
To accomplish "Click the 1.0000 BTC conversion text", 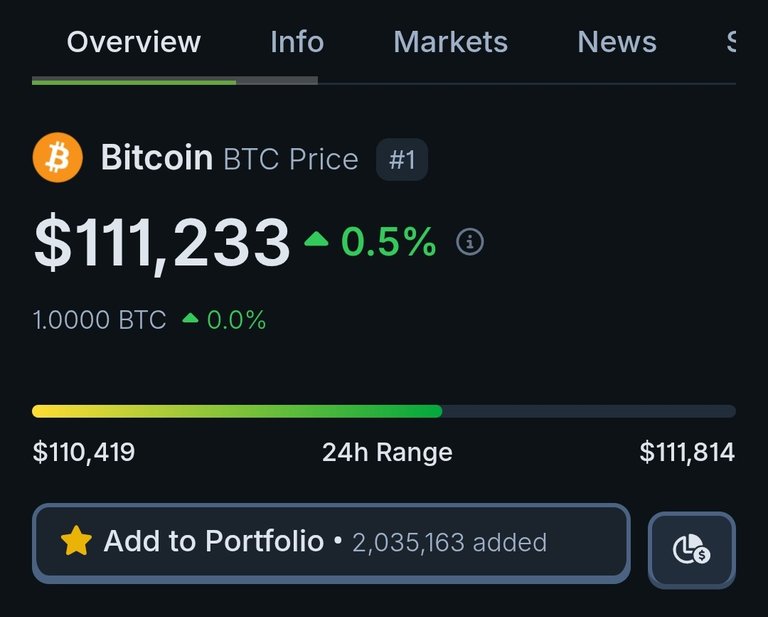I will tap(99, 320).
